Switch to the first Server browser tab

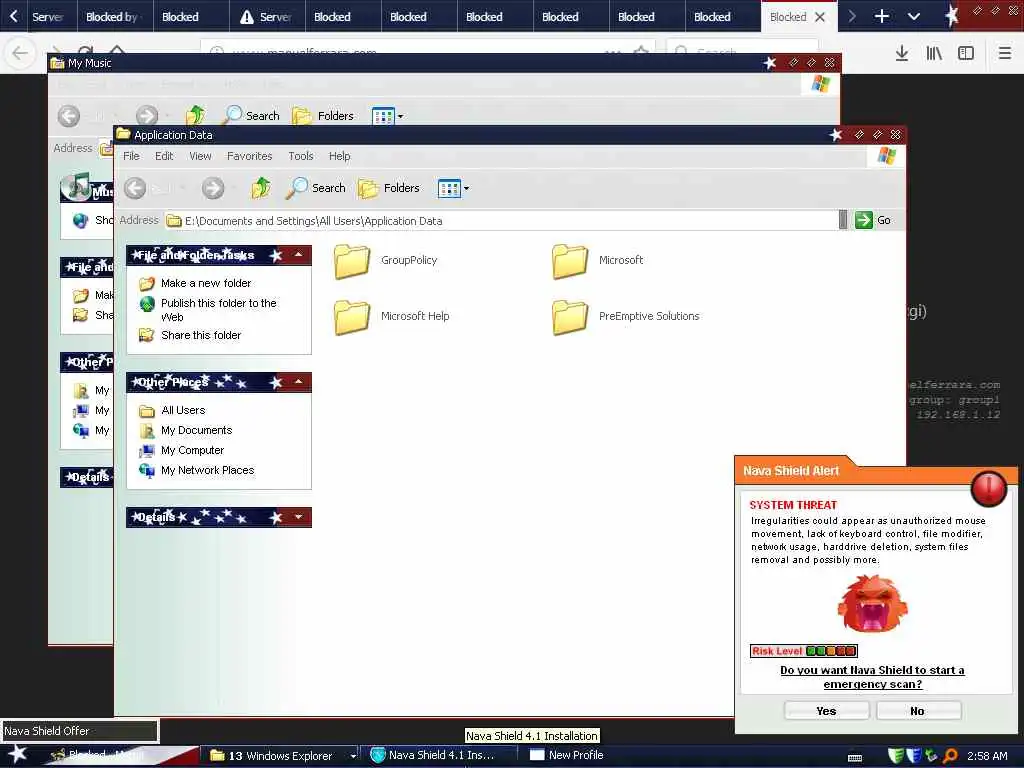(50, 16)
